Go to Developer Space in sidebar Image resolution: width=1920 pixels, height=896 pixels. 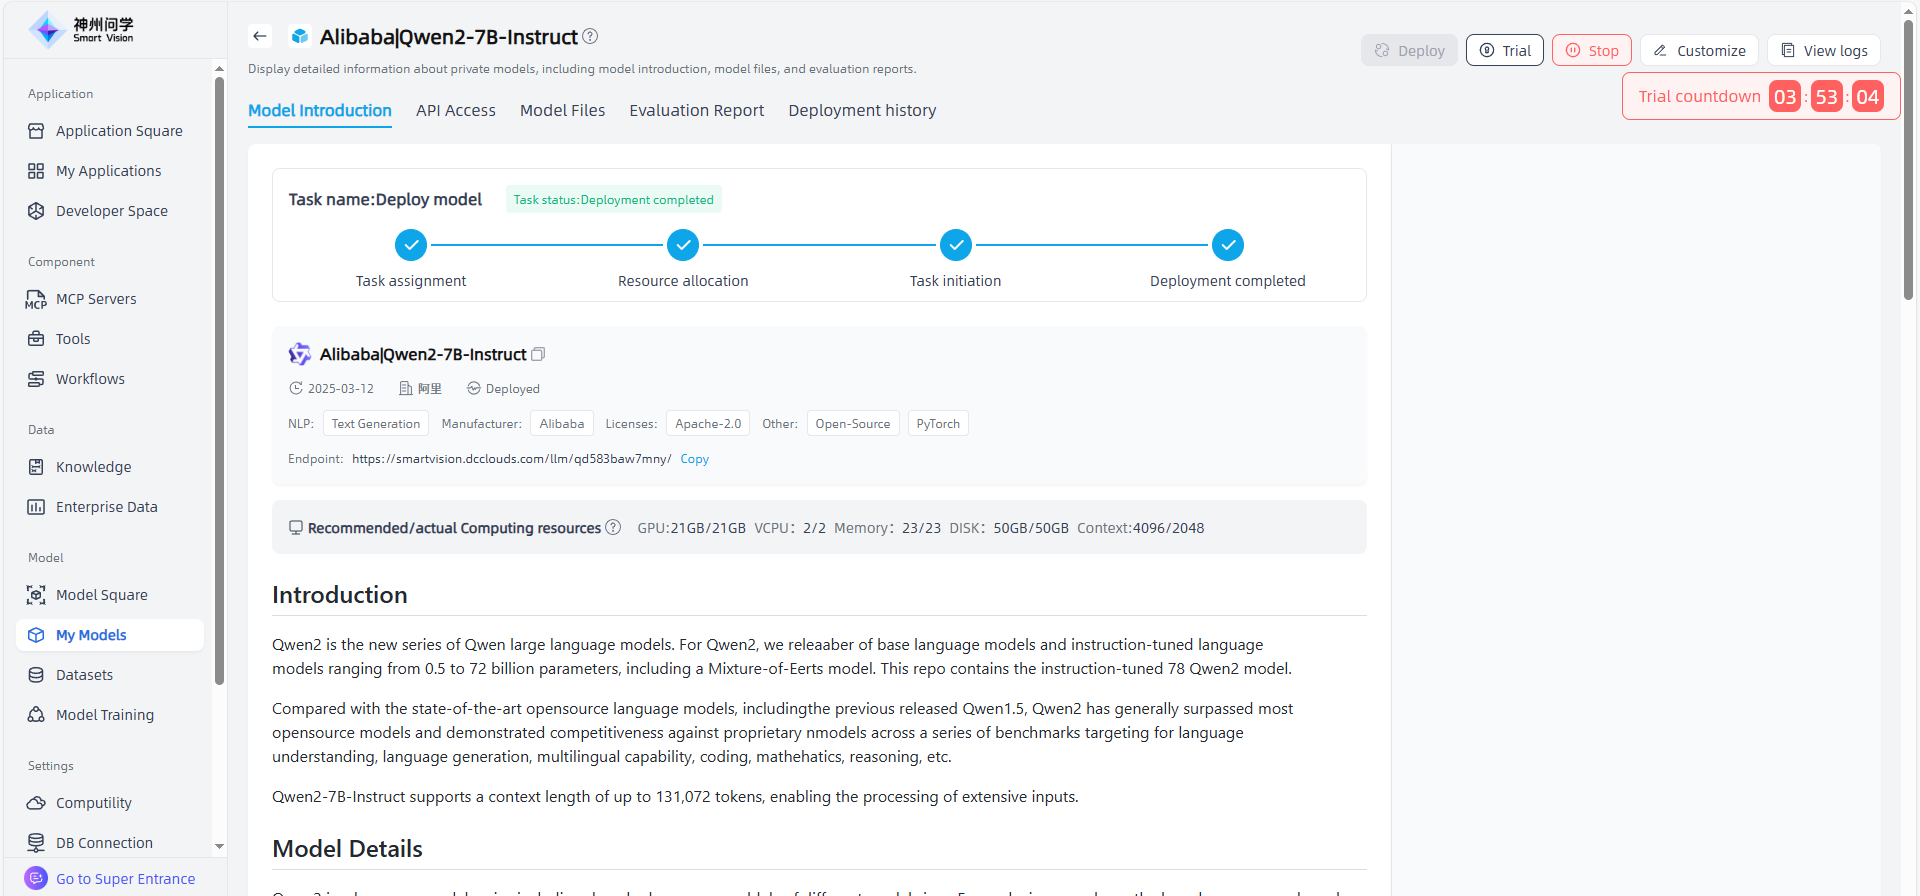[111, 211]
